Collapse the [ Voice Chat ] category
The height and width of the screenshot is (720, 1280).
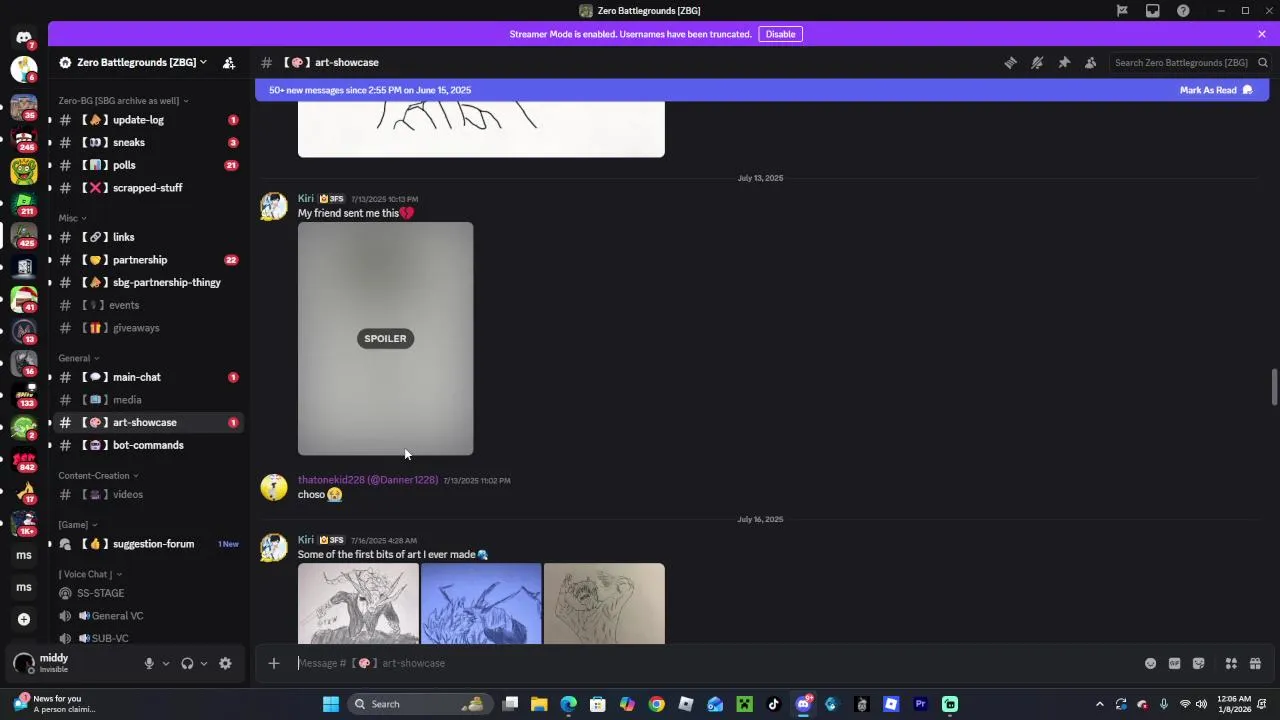tap(90, 574)
